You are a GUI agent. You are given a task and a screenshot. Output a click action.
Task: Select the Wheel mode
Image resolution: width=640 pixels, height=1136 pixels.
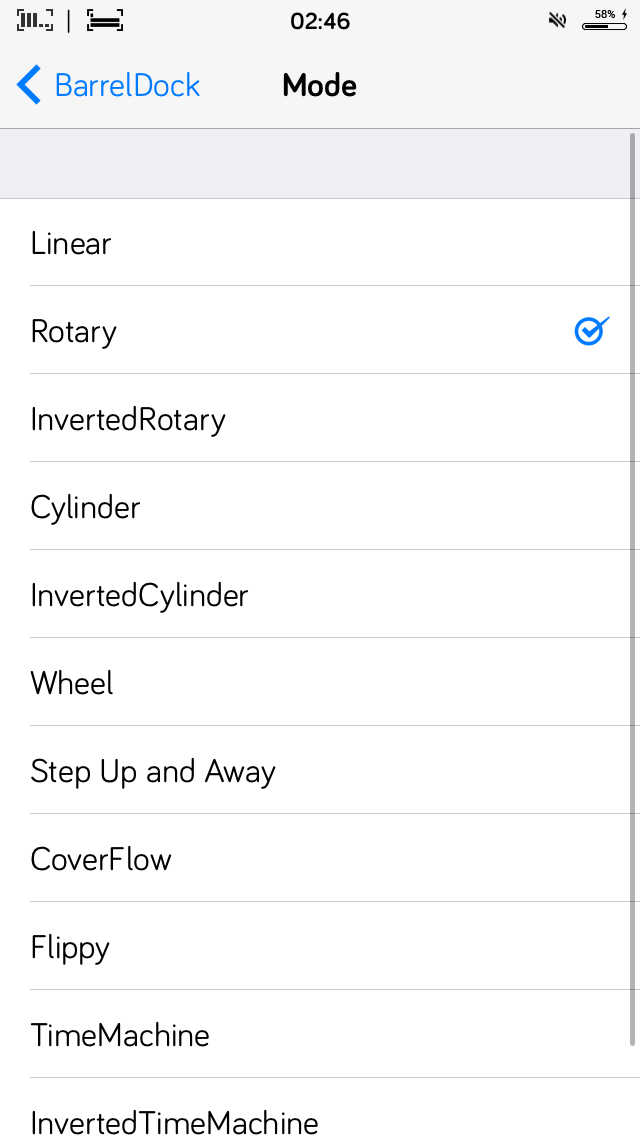320,682
